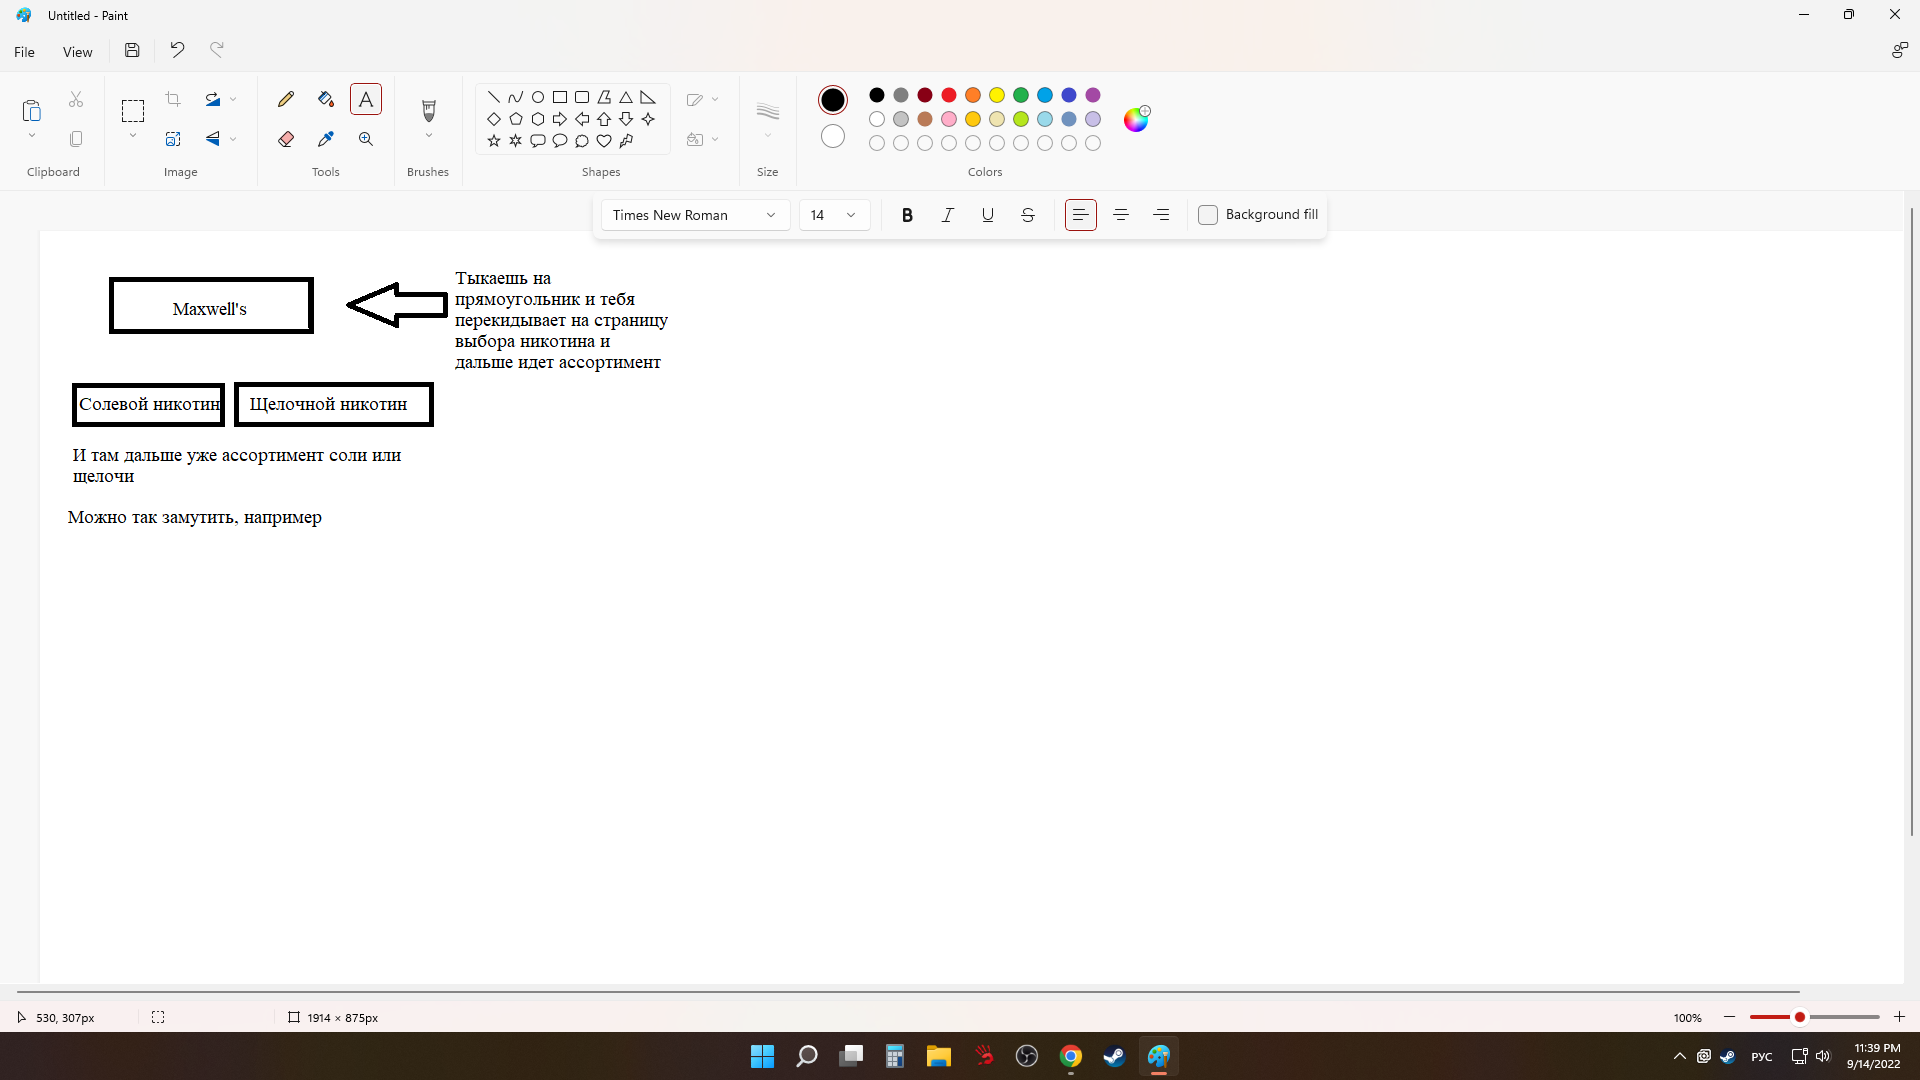Click the Undo arrow icon
Screen dimensions: 1920x1080
click(x=177, y=50)
